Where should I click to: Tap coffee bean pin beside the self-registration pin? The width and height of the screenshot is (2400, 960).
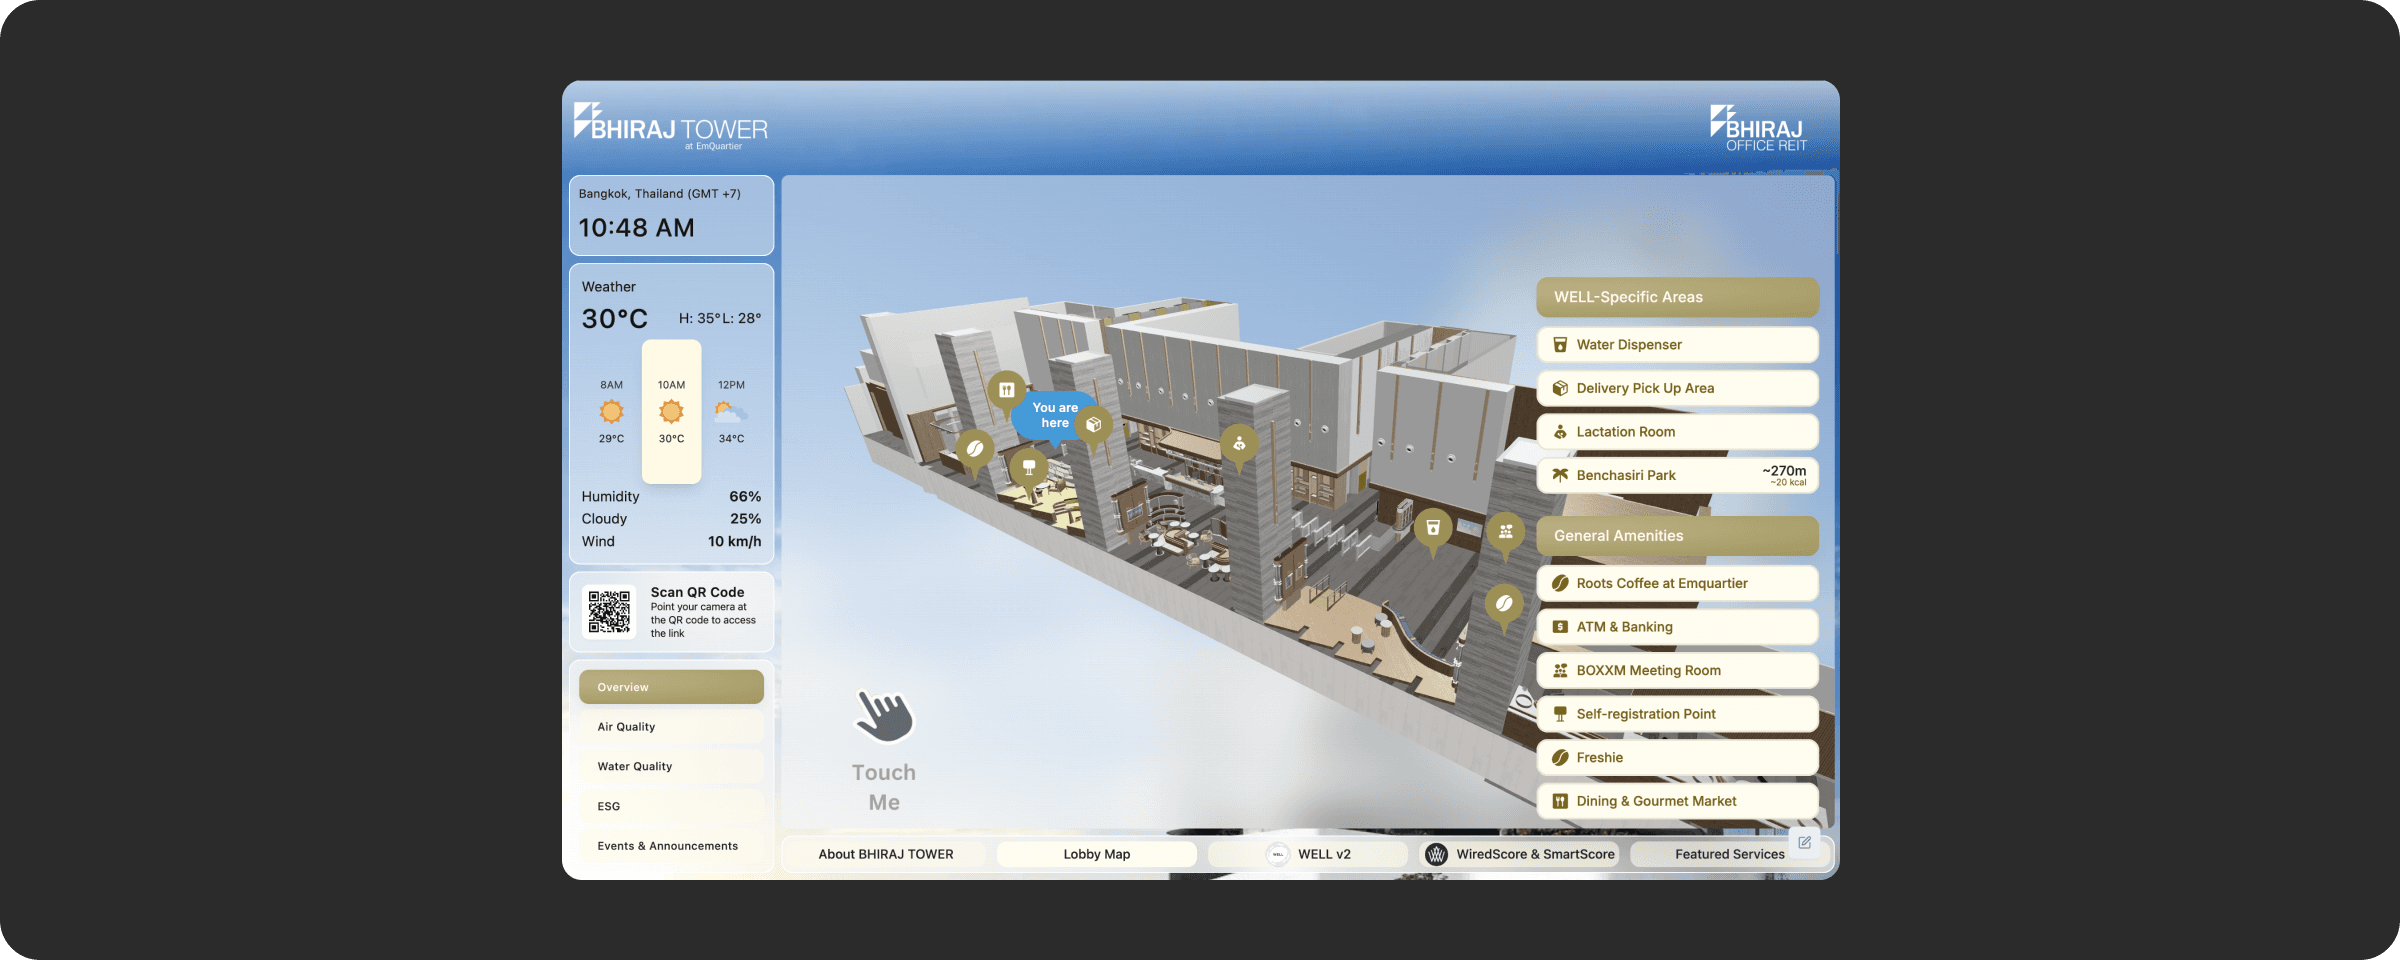975,449
